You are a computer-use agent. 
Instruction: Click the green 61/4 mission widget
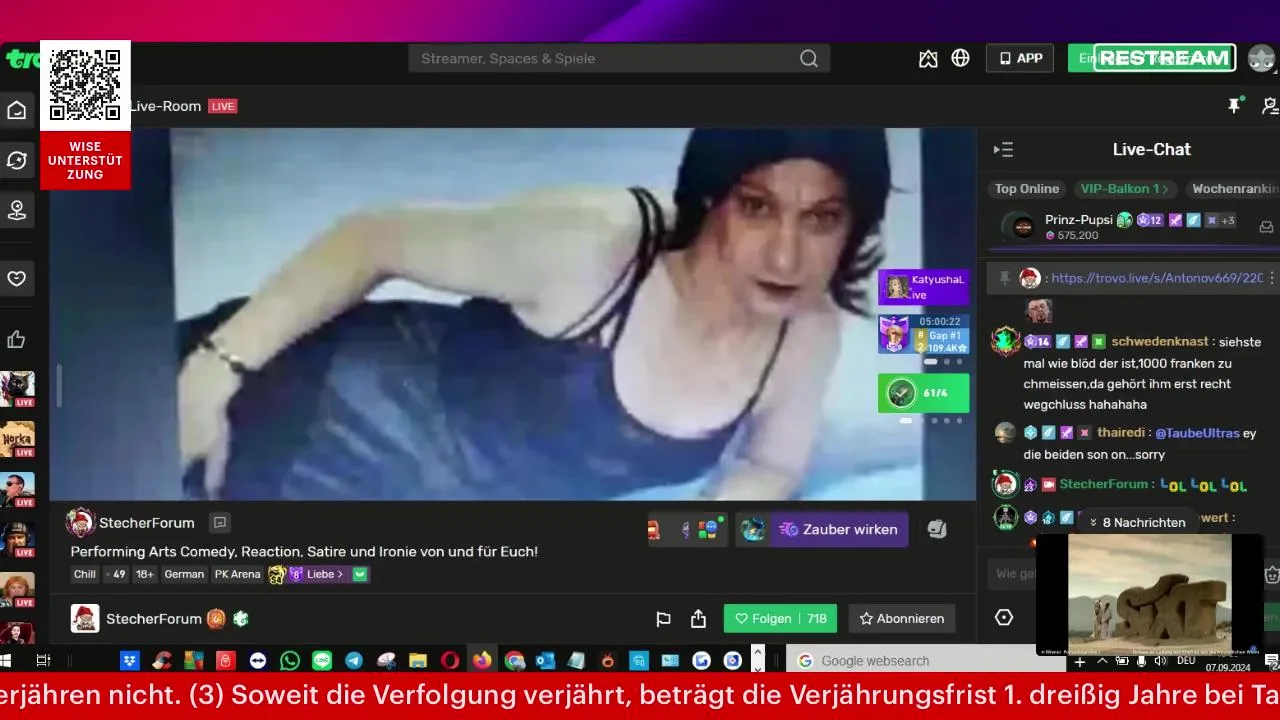pos(923,393)
